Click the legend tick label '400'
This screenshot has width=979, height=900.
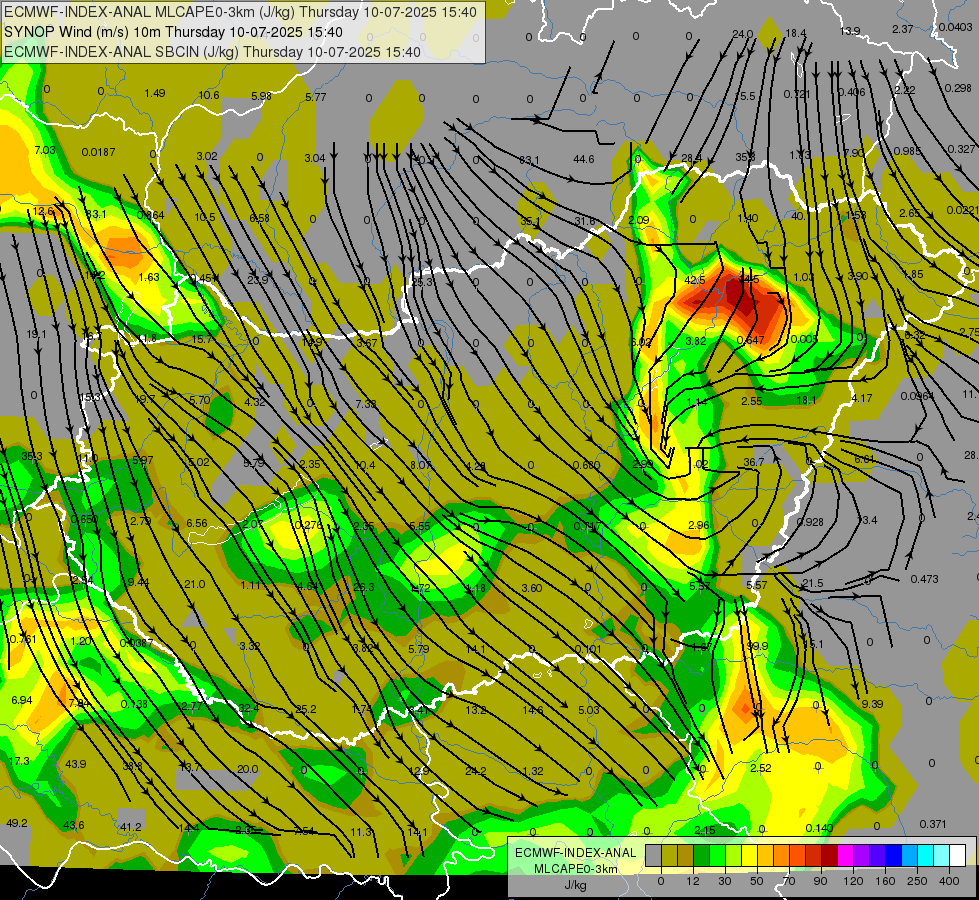click(949, 881)
